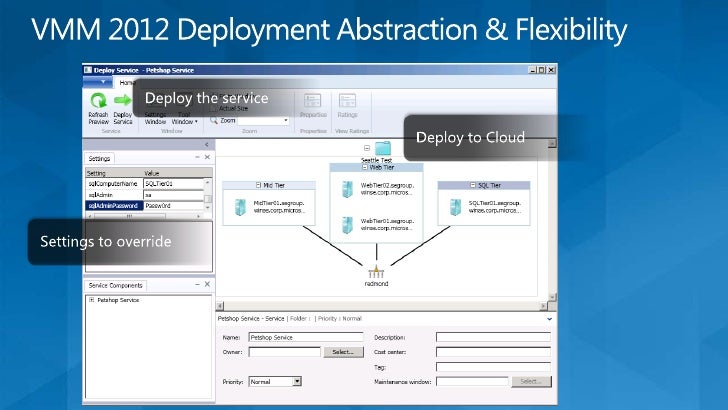Collapse the left pane with arrow
Image resolution: width=728 pixels, height=410 pixels.
pos(207,144)
